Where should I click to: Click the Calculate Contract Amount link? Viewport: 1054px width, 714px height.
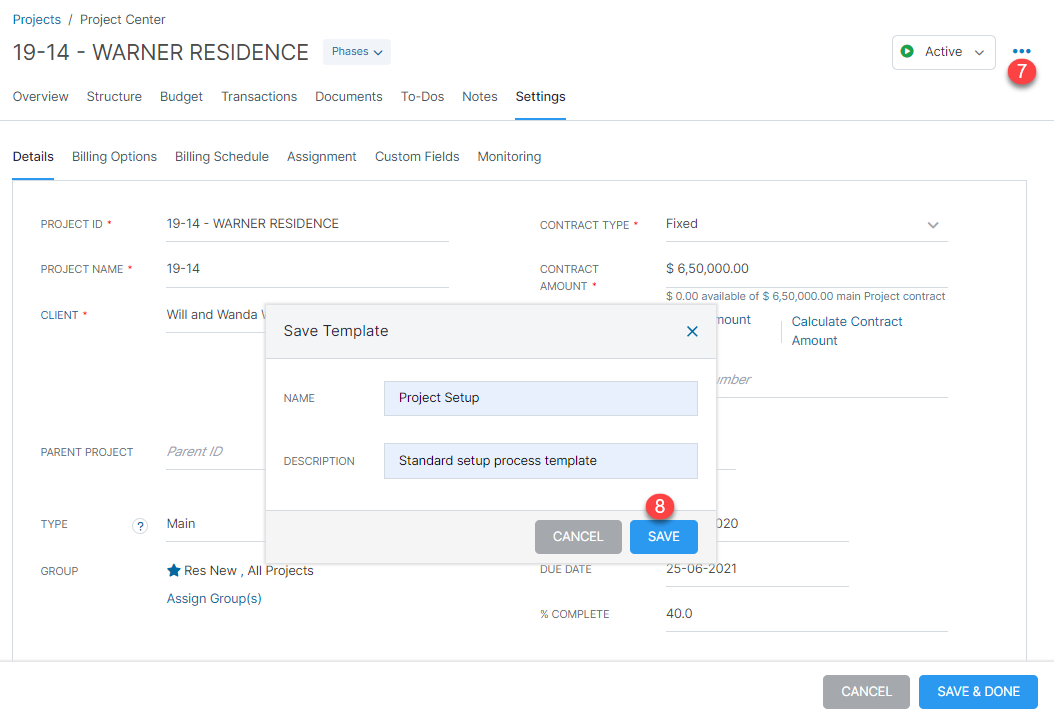(847, 331)
